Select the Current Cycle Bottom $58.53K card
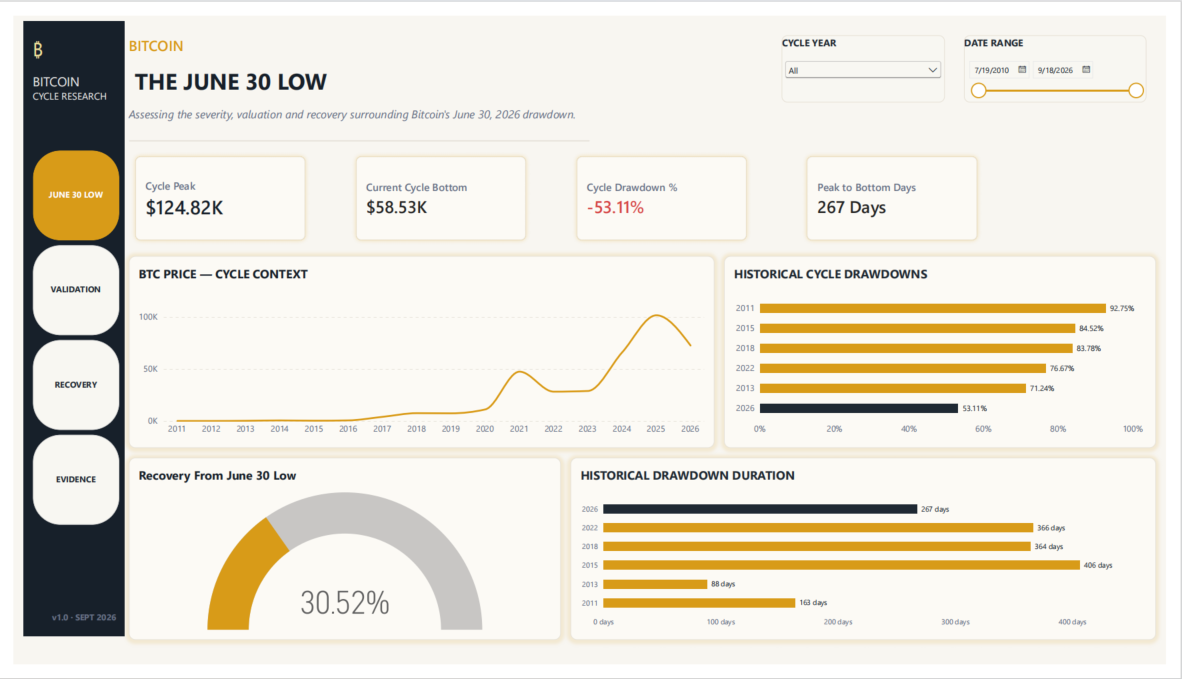 (441, 198)
